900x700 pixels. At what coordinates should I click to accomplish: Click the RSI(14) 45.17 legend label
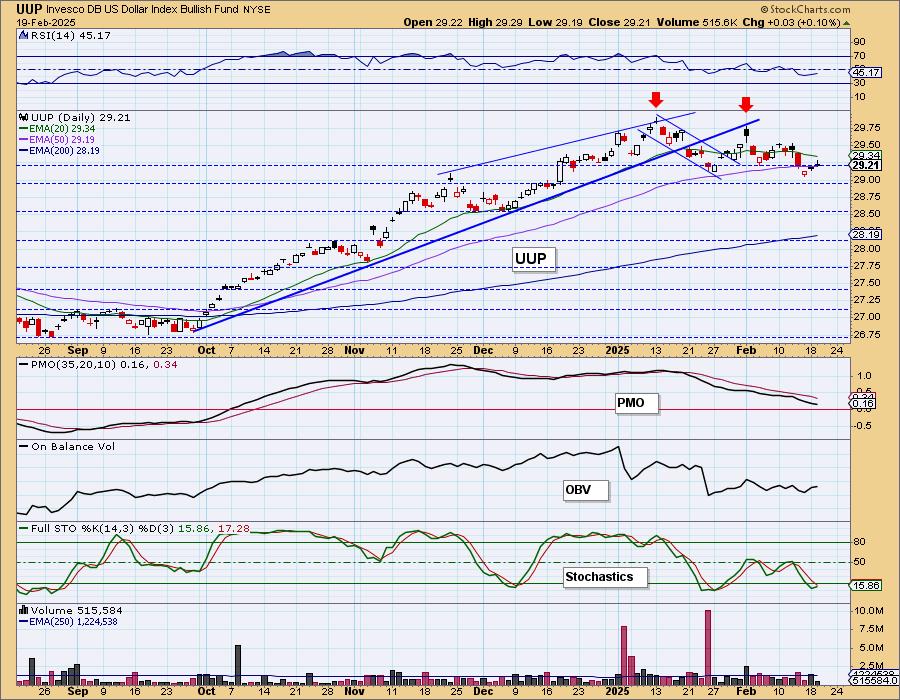coord(71,35)
